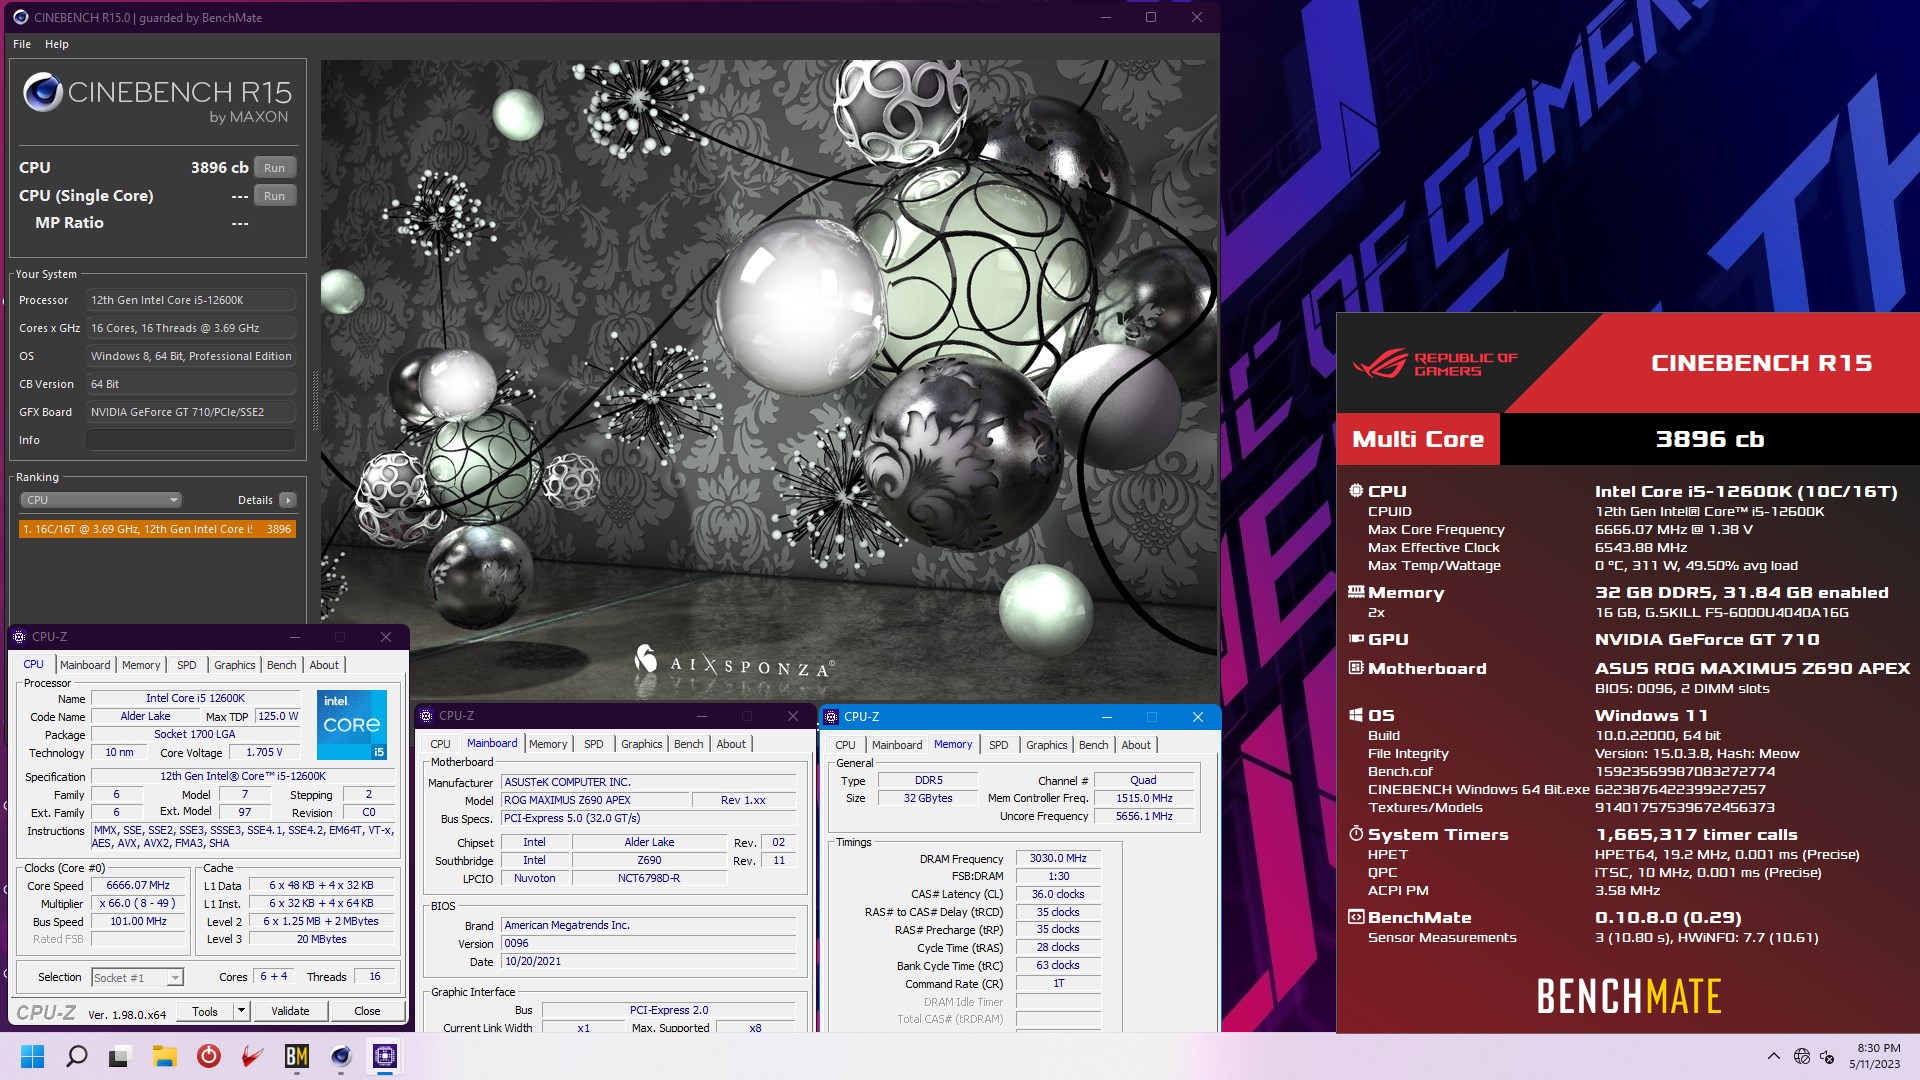Click volume tray icon
Viewport: 1920px width, 1080px height.
1827,1056
